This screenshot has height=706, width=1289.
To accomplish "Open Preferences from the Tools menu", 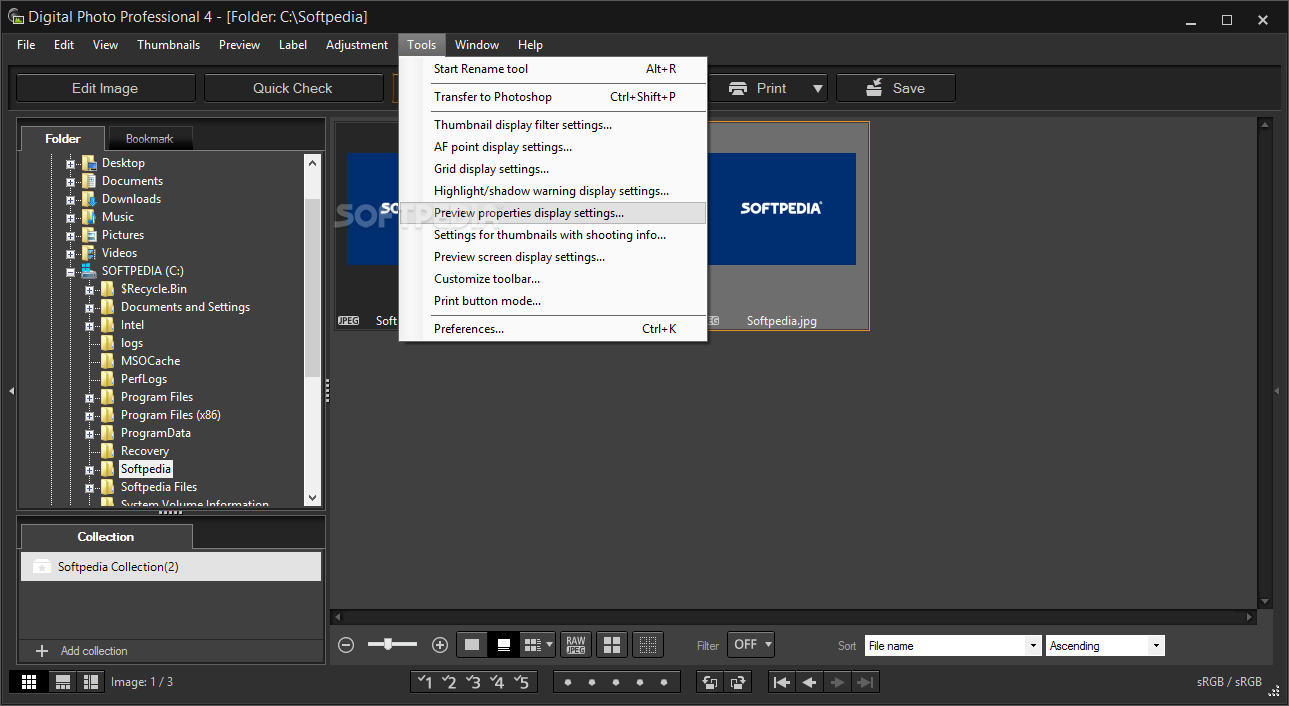I will [x=553, y=329].
